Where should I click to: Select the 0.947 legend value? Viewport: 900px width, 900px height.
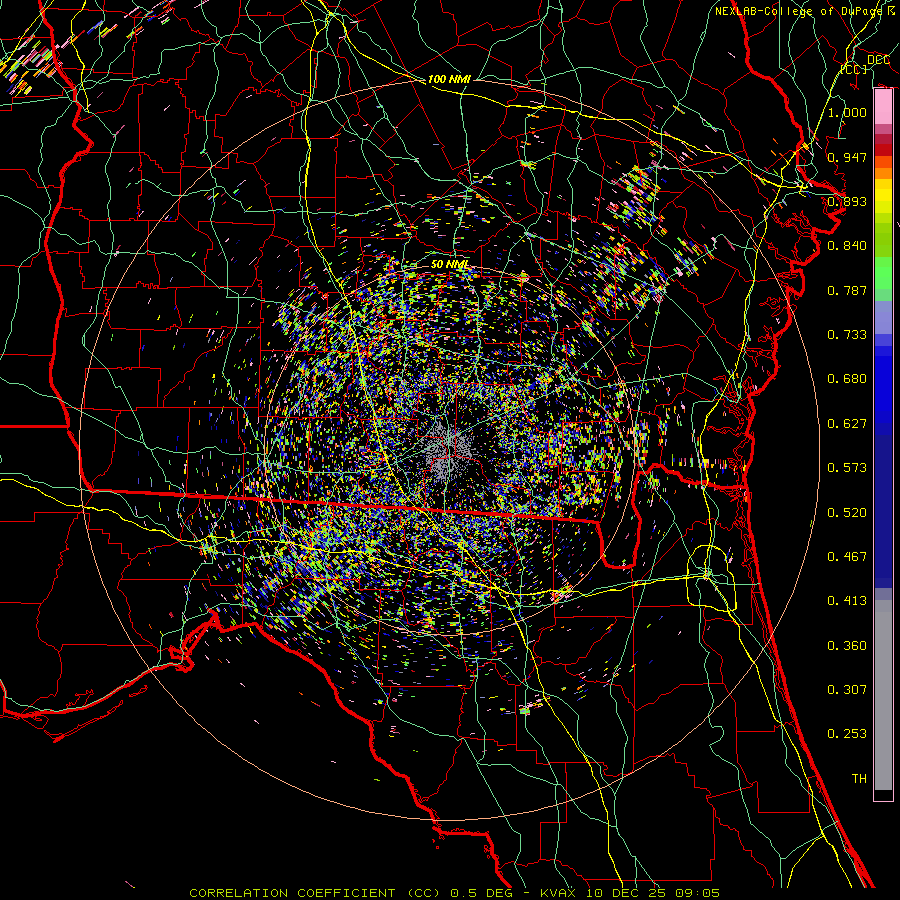(847, 157)
